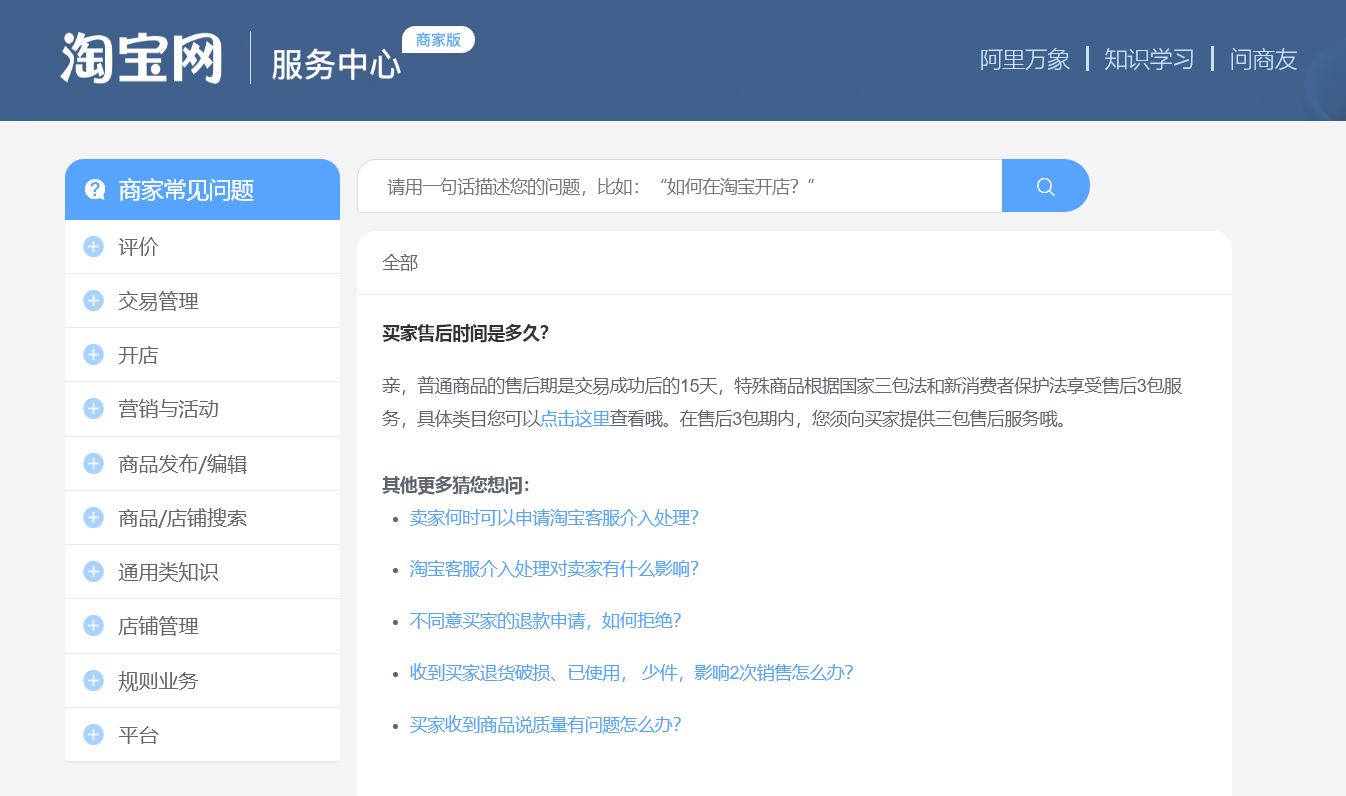1346x796 pixels.
Task: Expand the 店铺管理 plus icon
Action: (x=94, y=625)
